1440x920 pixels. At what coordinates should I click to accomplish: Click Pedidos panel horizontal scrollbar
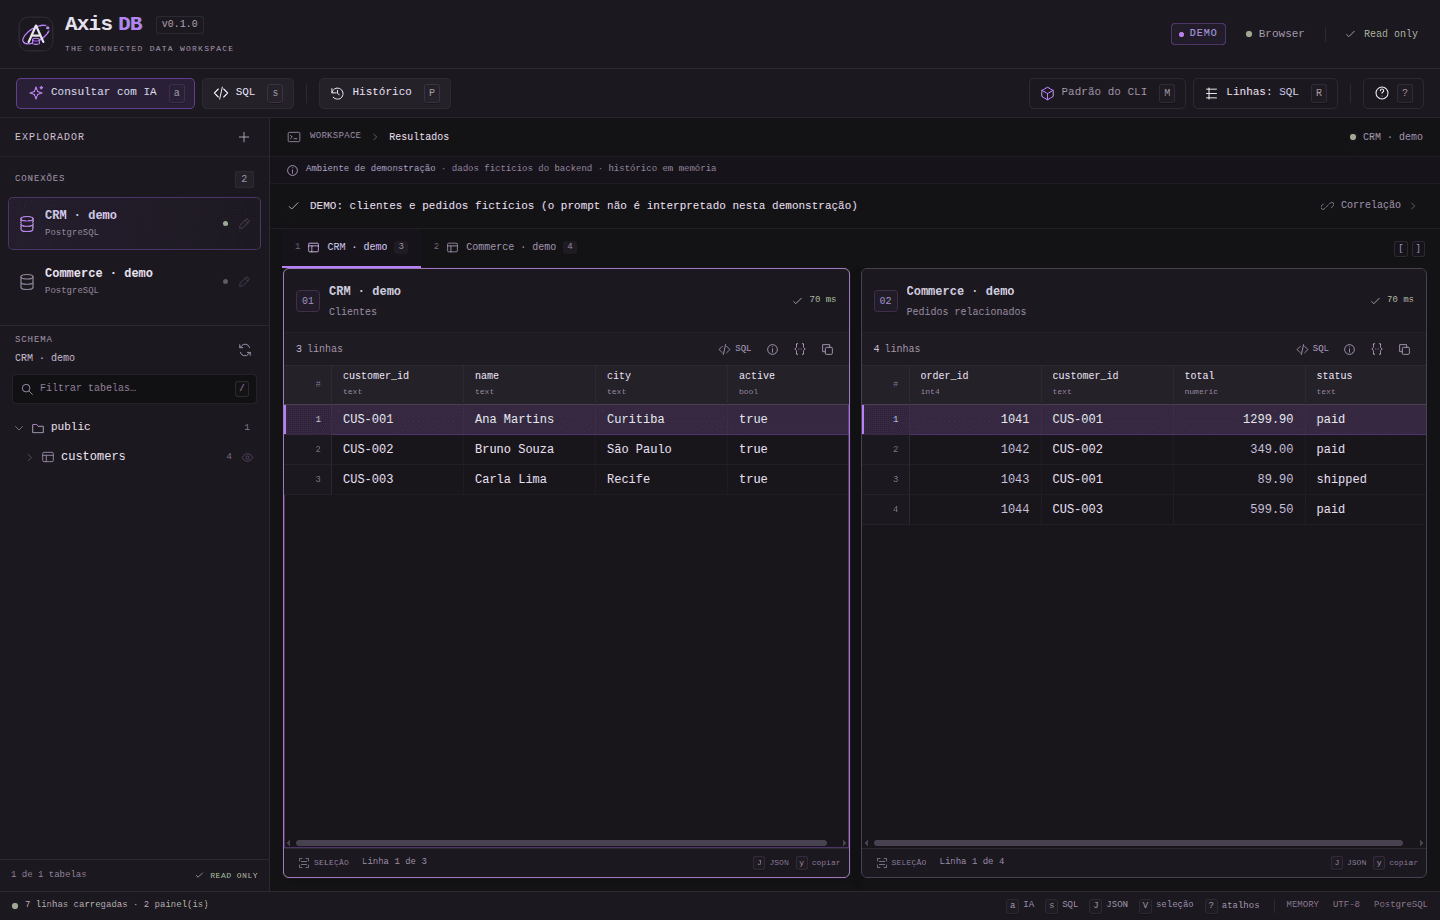click(x=1138, y=843)
